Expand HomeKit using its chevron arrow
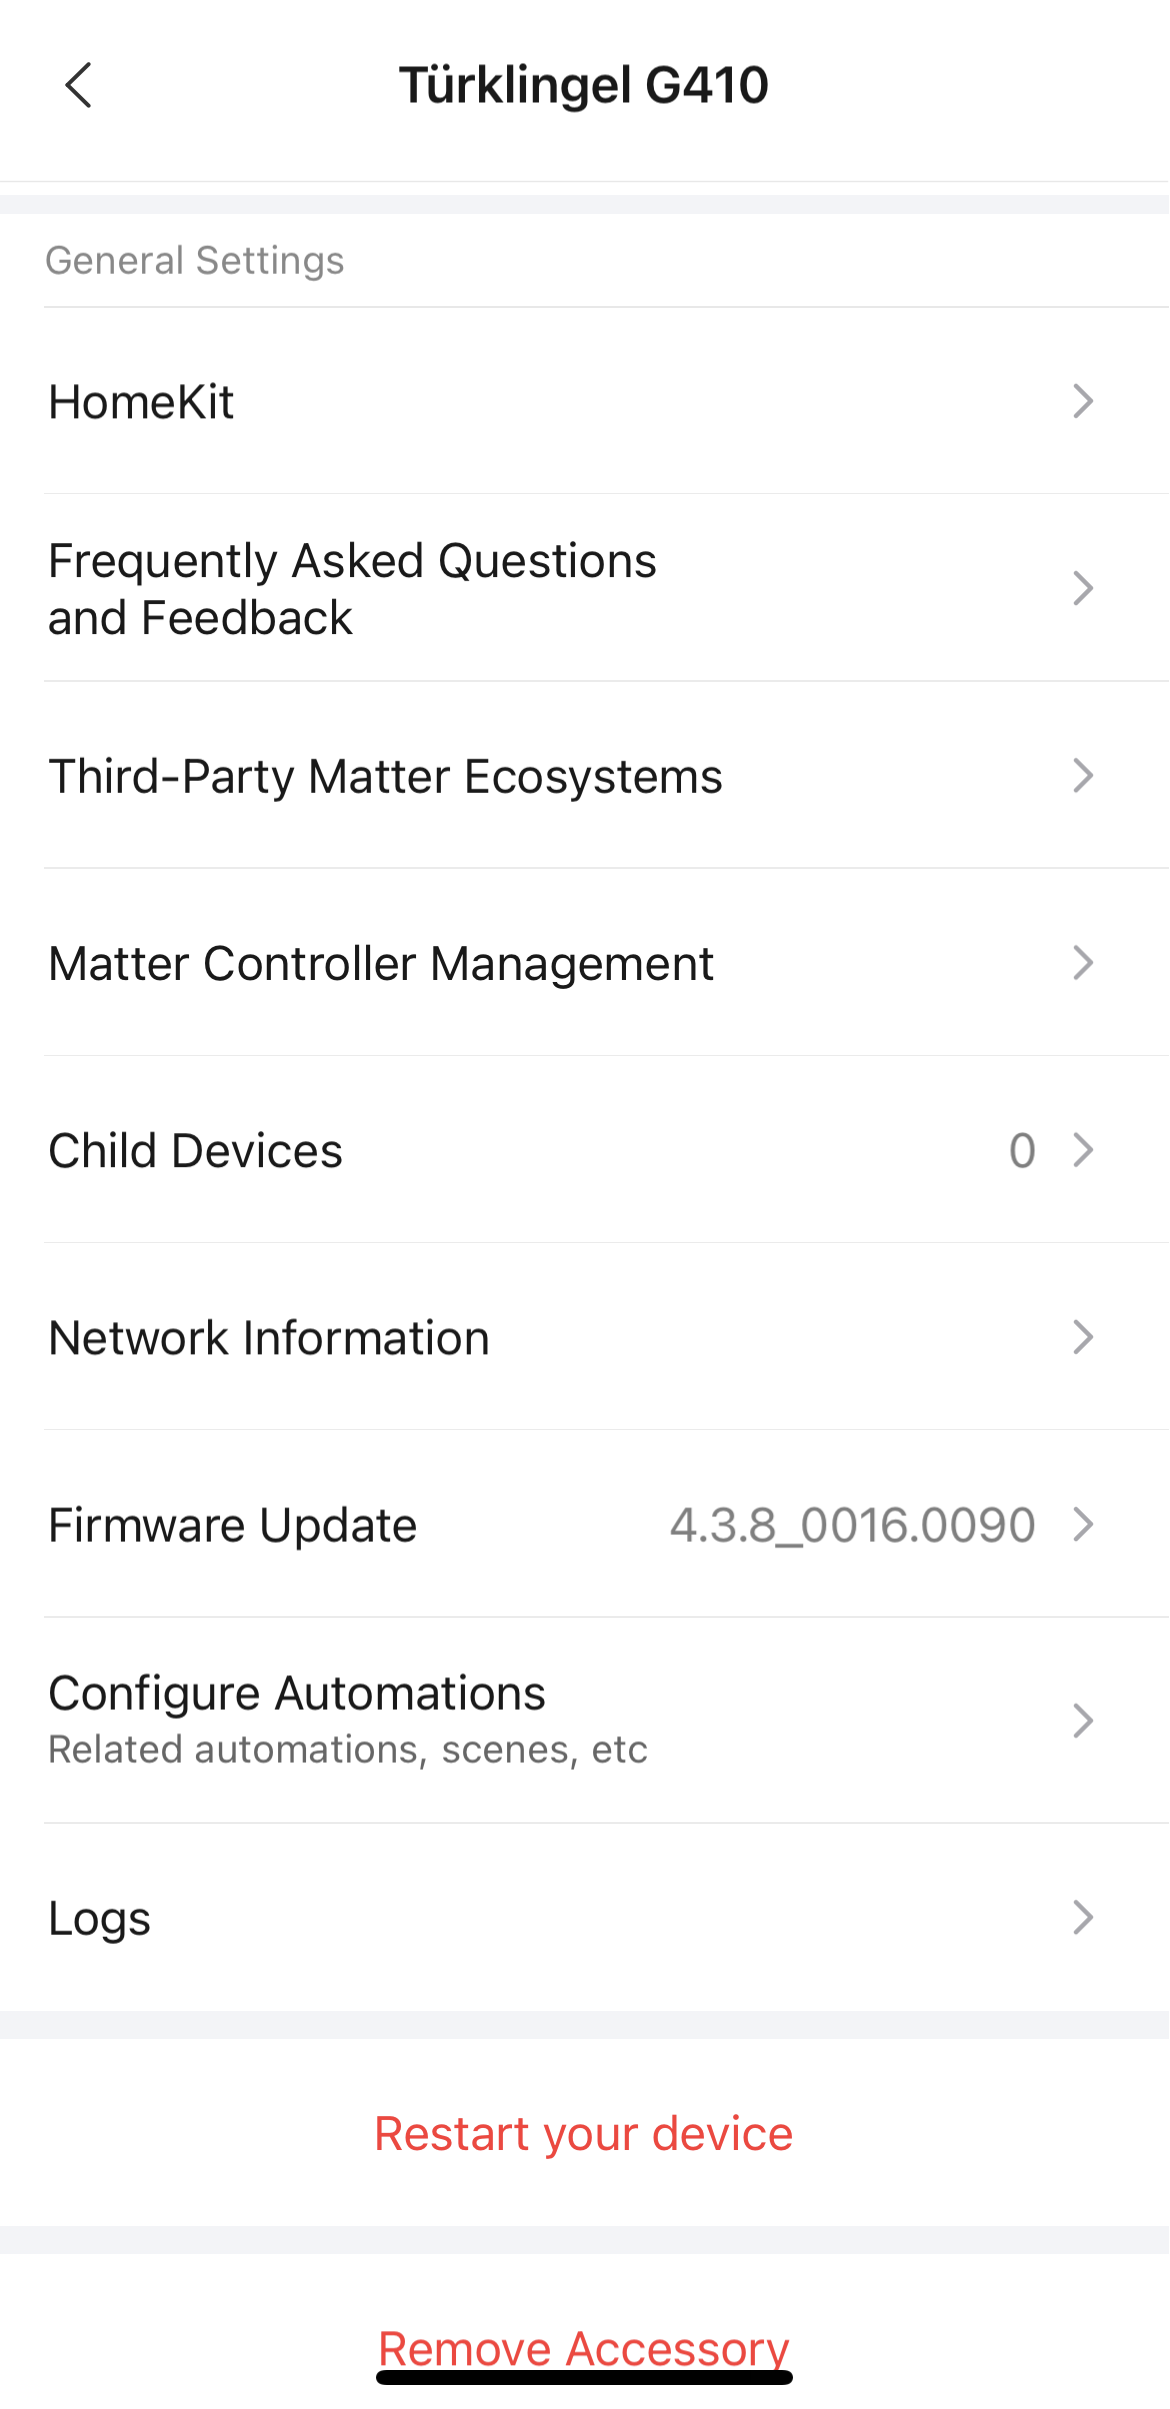The image size is (1170, 2409). coord(1082,402)
